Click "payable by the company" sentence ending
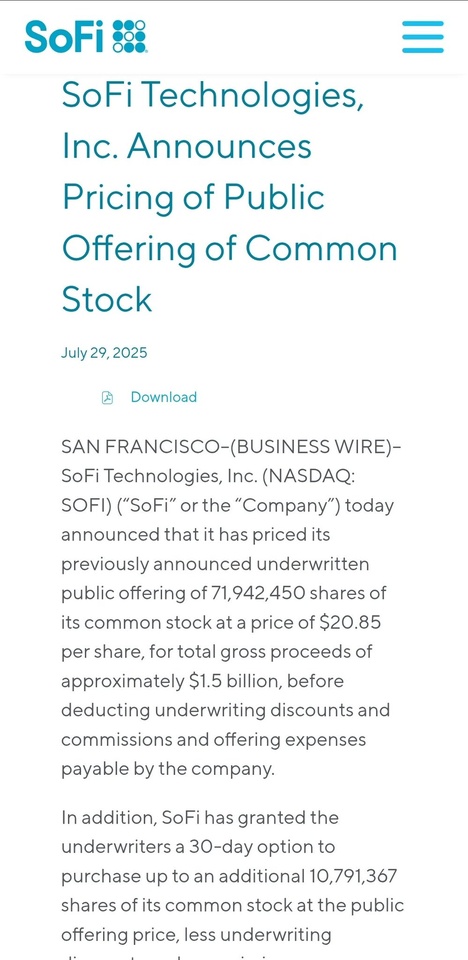This screenshot has height=960, width=468. pyautogui.click(x=167, y=770)
